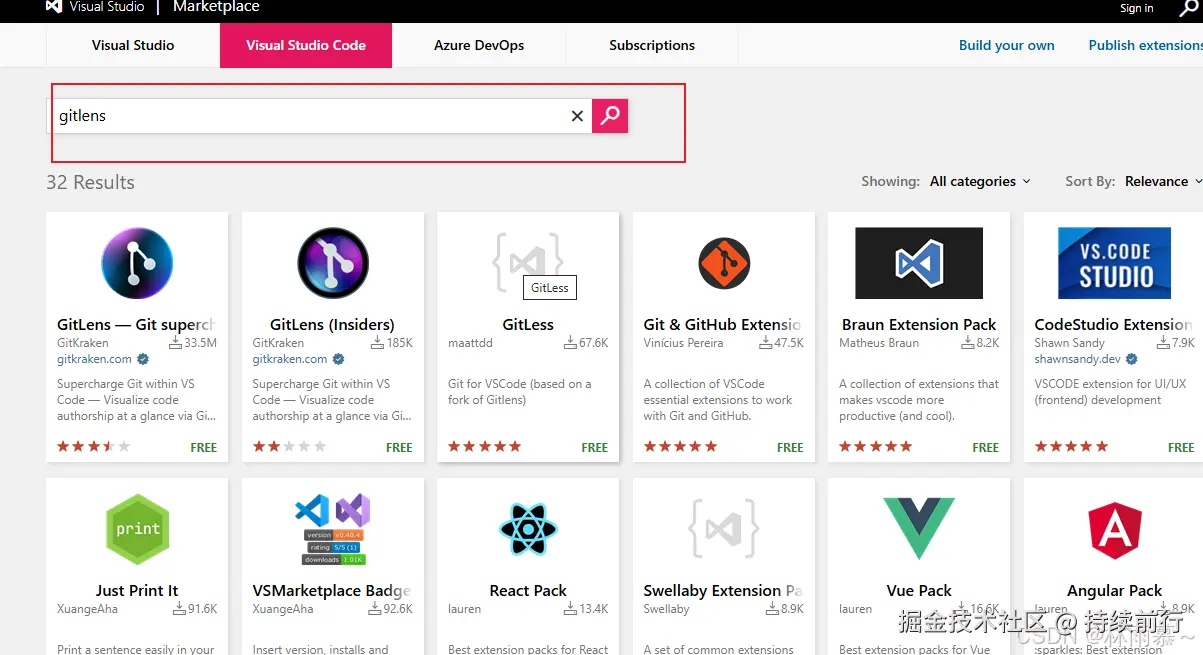Click description 'VSCODE extension for UI/UX'

tap(1110, 392)
